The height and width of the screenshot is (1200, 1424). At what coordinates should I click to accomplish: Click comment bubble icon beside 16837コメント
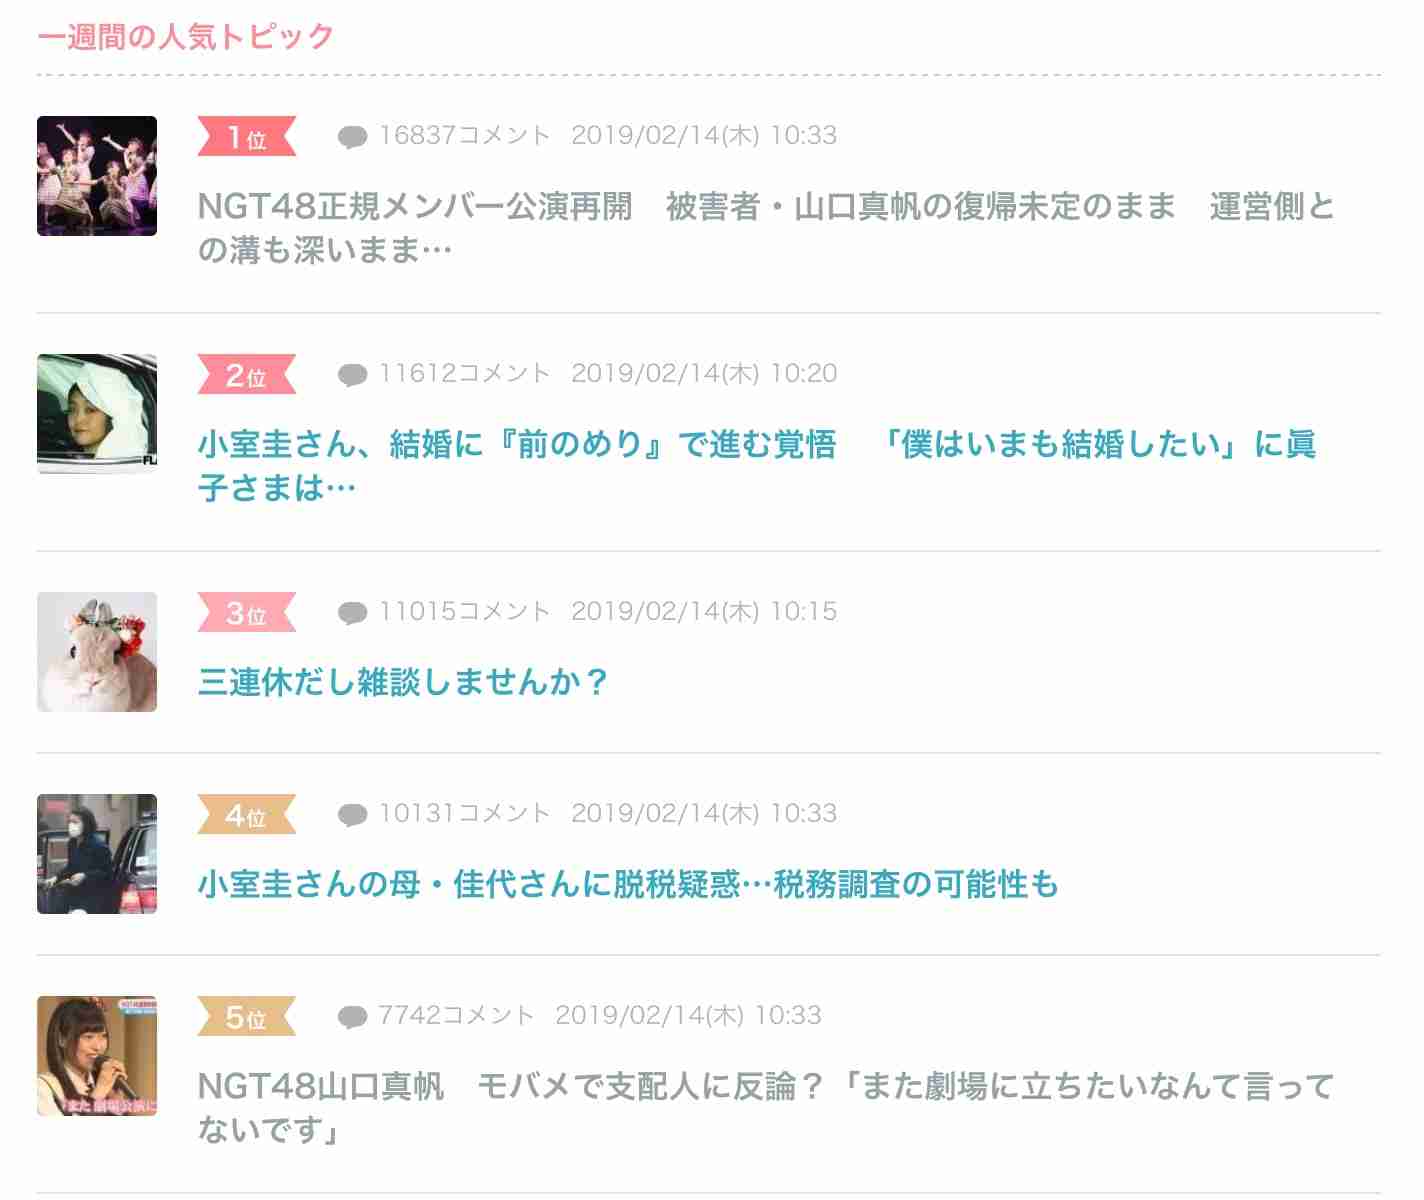point(352,137)
